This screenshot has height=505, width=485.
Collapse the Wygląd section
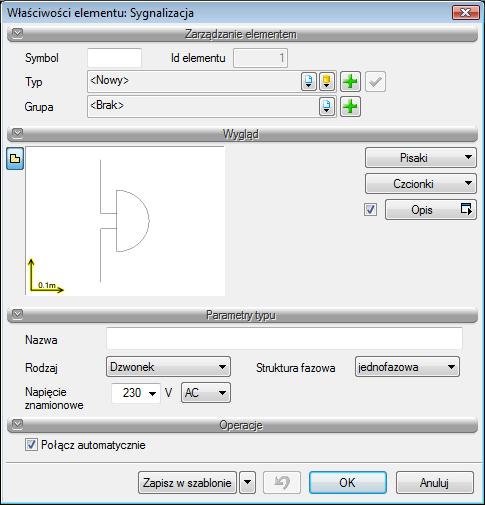click(x=17, y=133)
